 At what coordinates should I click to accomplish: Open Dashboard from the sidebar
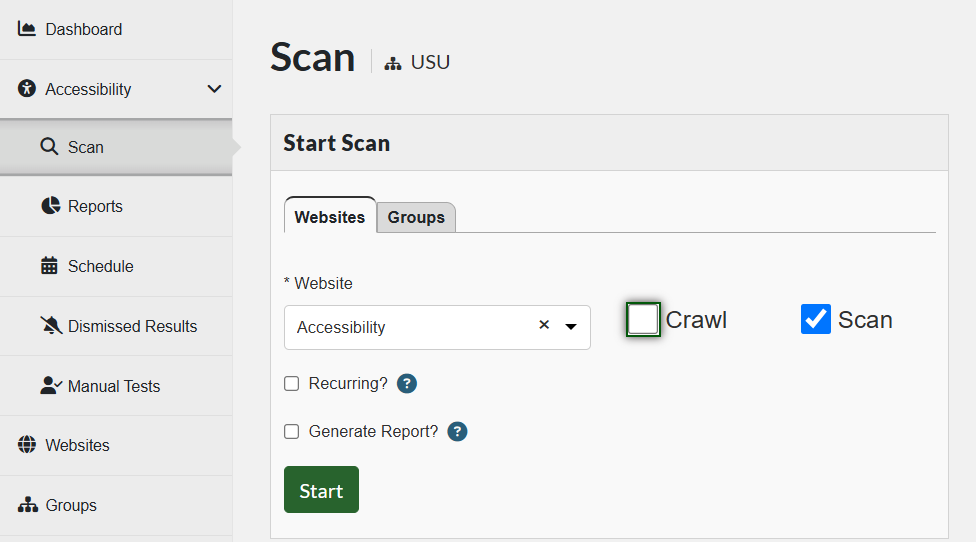click(x=116, y=29)
